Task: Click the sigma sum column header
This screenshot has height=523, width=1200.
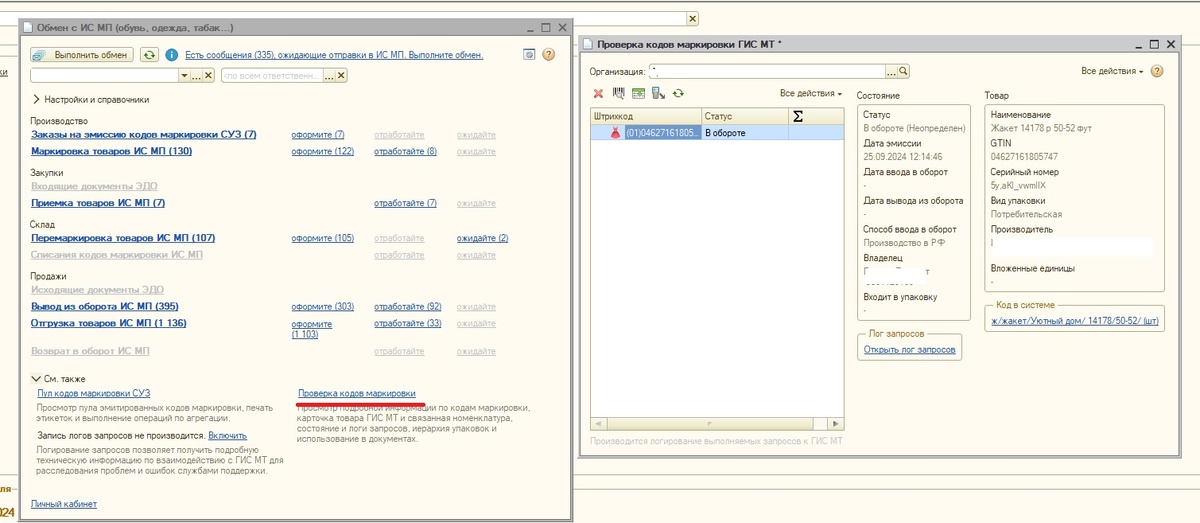Action: [x=797, y=116]
